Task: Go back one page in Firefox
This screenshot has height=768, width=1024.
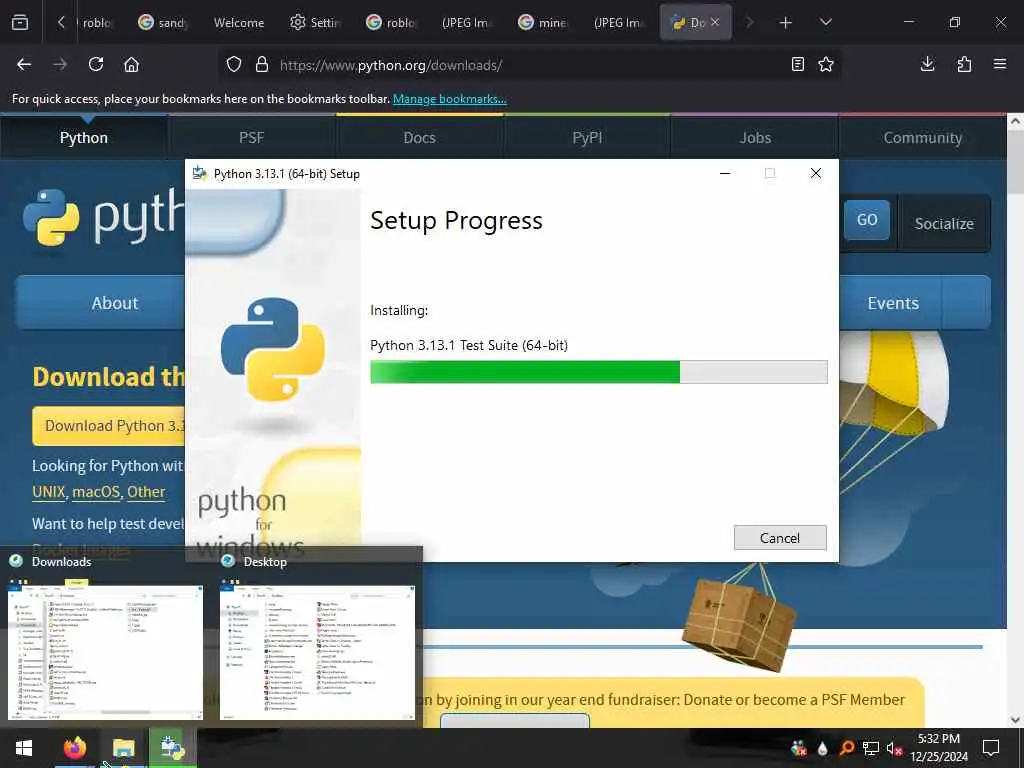Action: [x=24, y=65]
